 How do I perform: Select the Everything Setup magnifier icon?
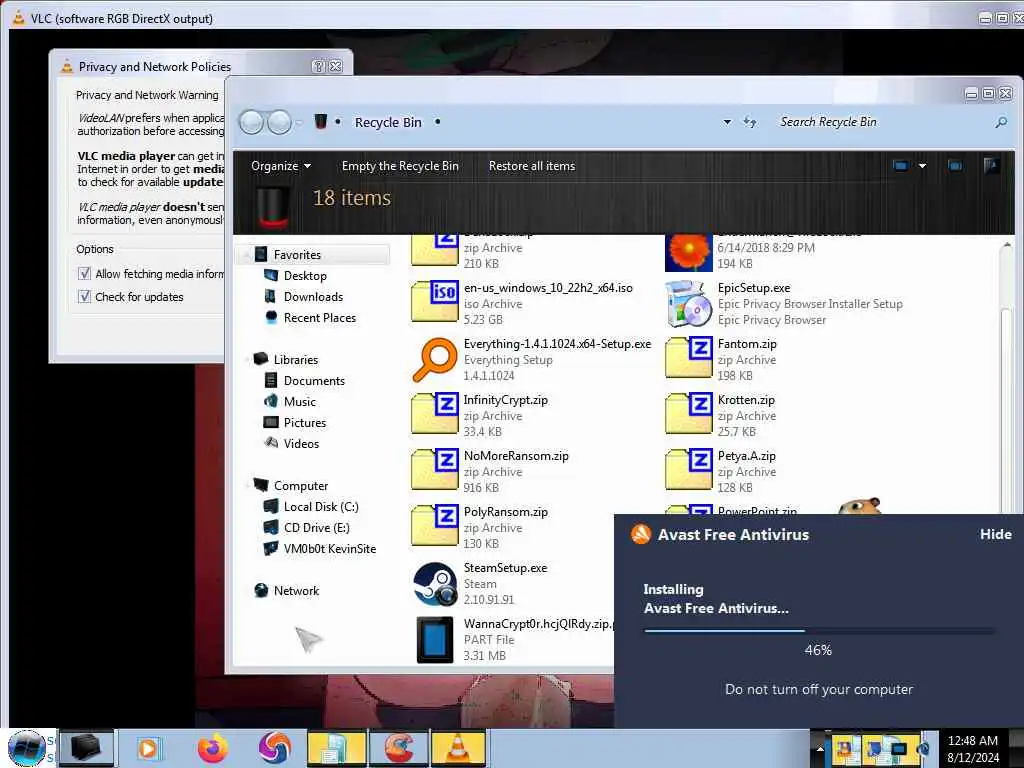(x=435, y=359)
